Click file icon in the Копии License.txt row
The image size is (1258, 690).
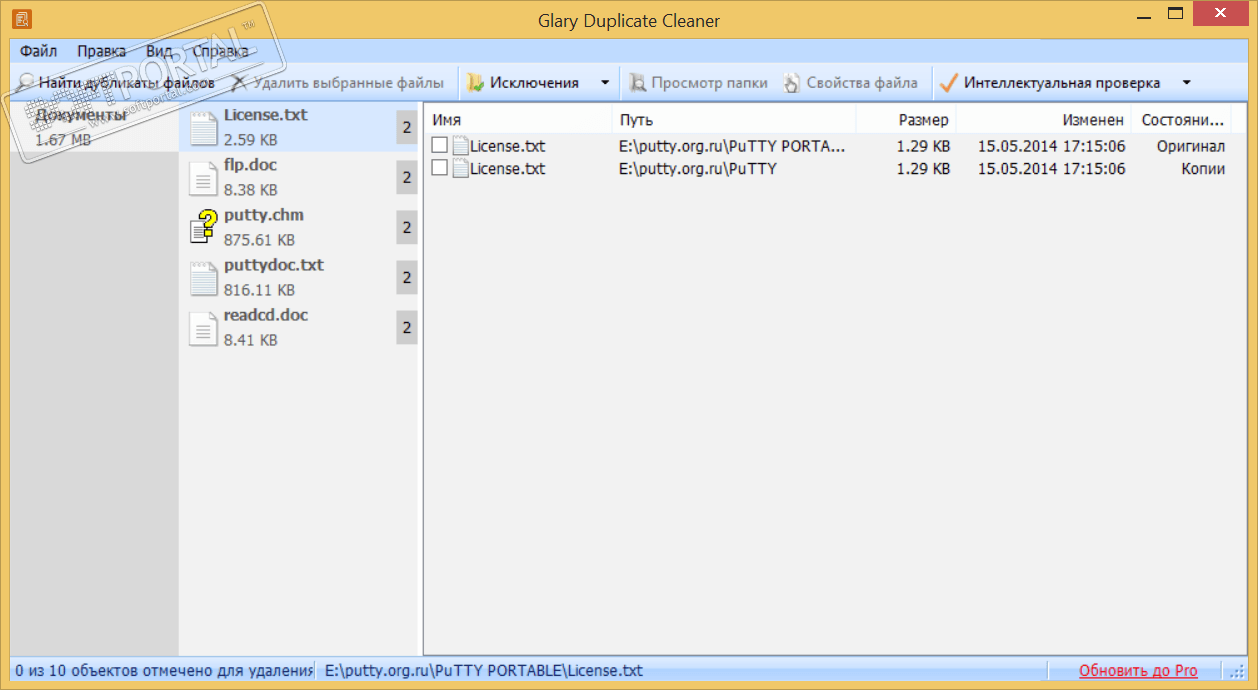(x=460, y=168)
